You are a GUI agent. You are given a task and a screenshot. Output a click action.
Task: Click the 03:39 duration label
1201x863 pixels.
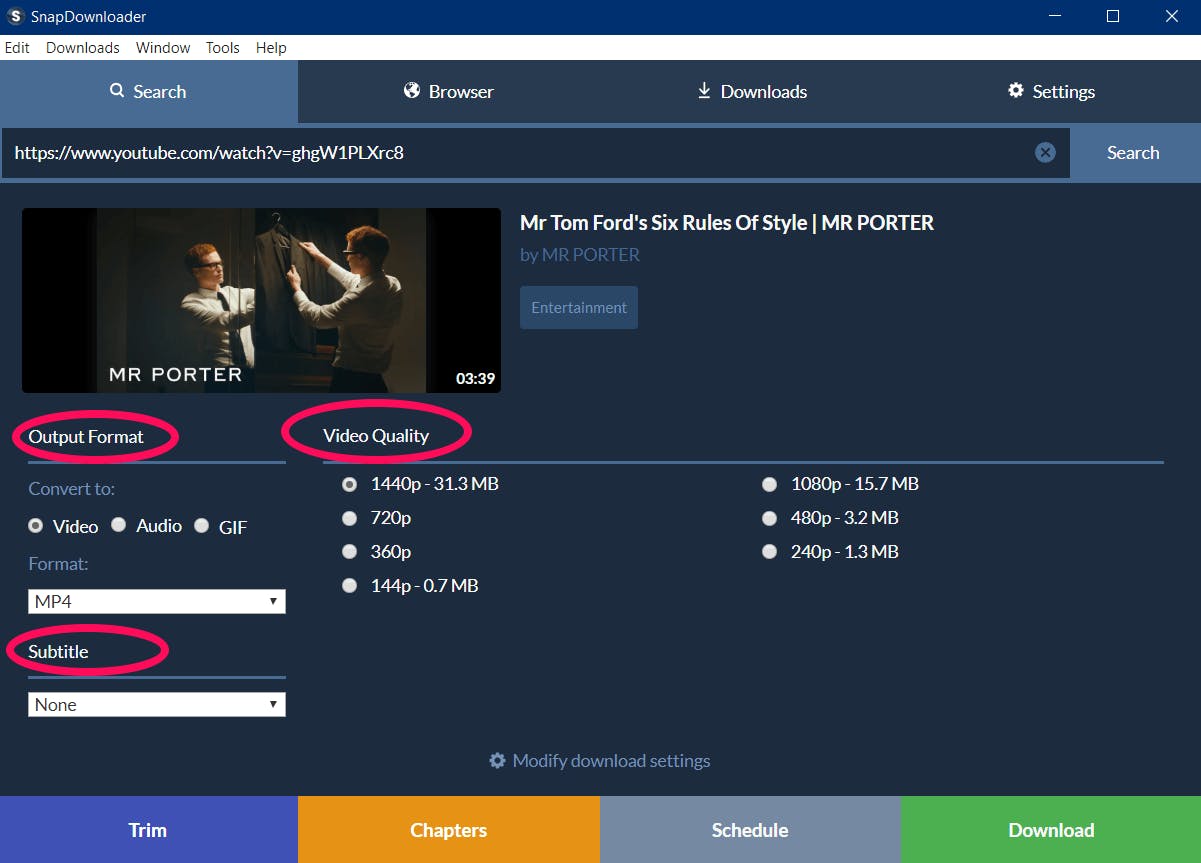coord(476,379)
